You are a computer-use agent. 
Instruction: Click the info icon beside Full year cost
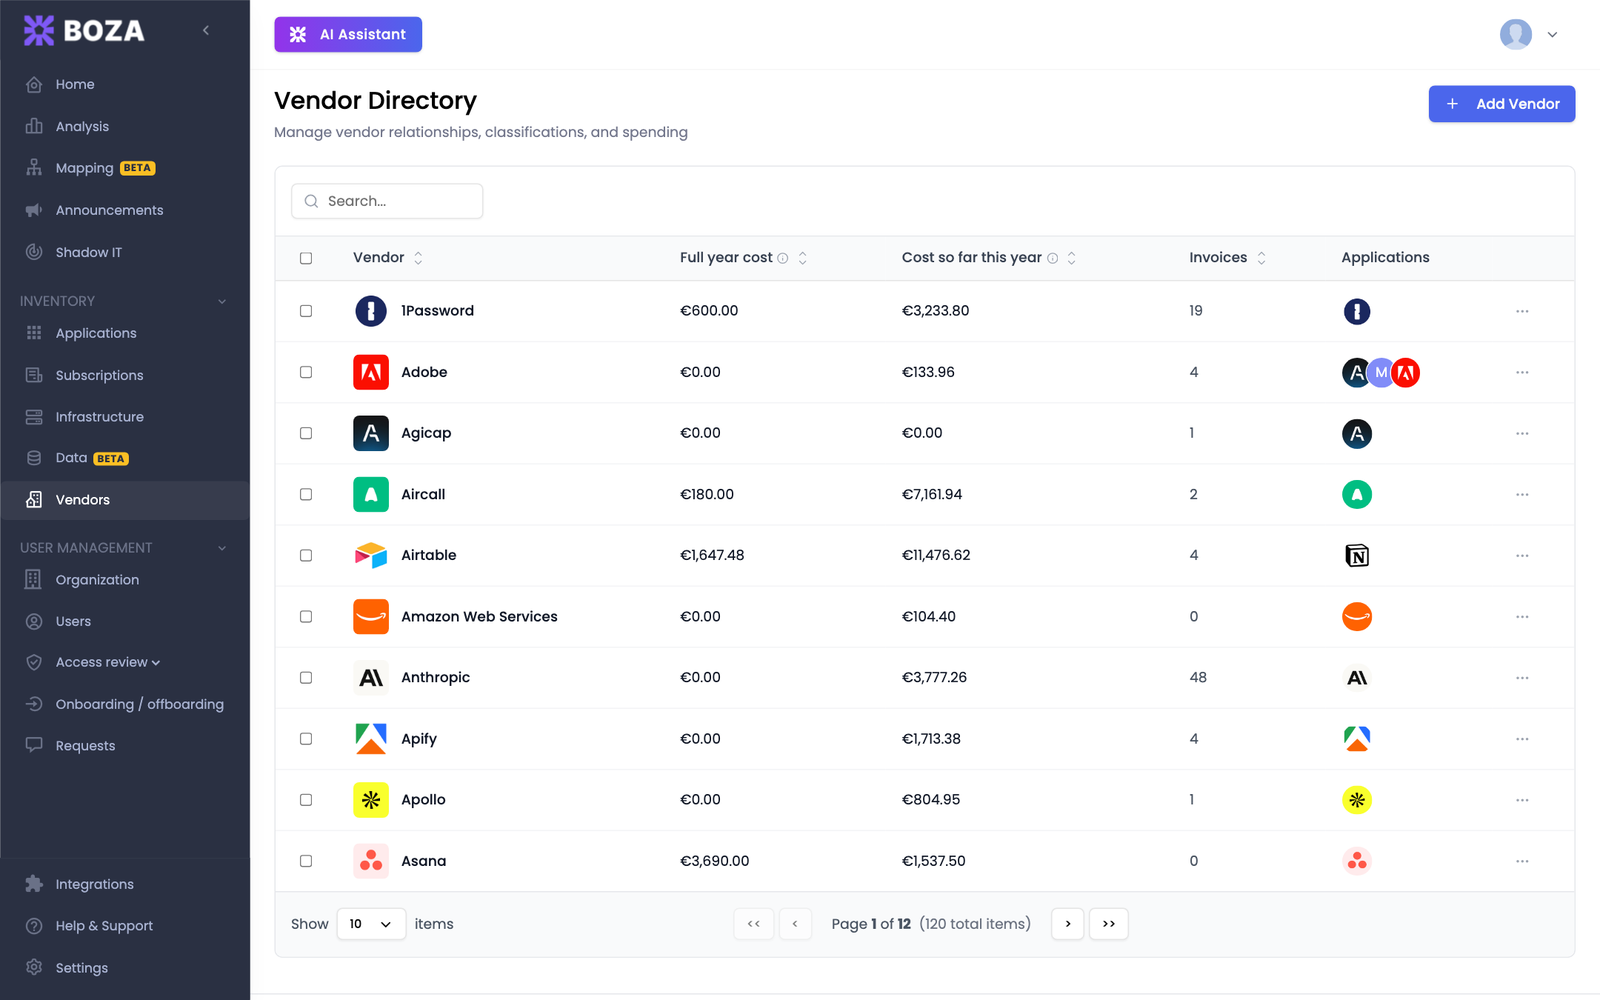(x=783, y=258)
